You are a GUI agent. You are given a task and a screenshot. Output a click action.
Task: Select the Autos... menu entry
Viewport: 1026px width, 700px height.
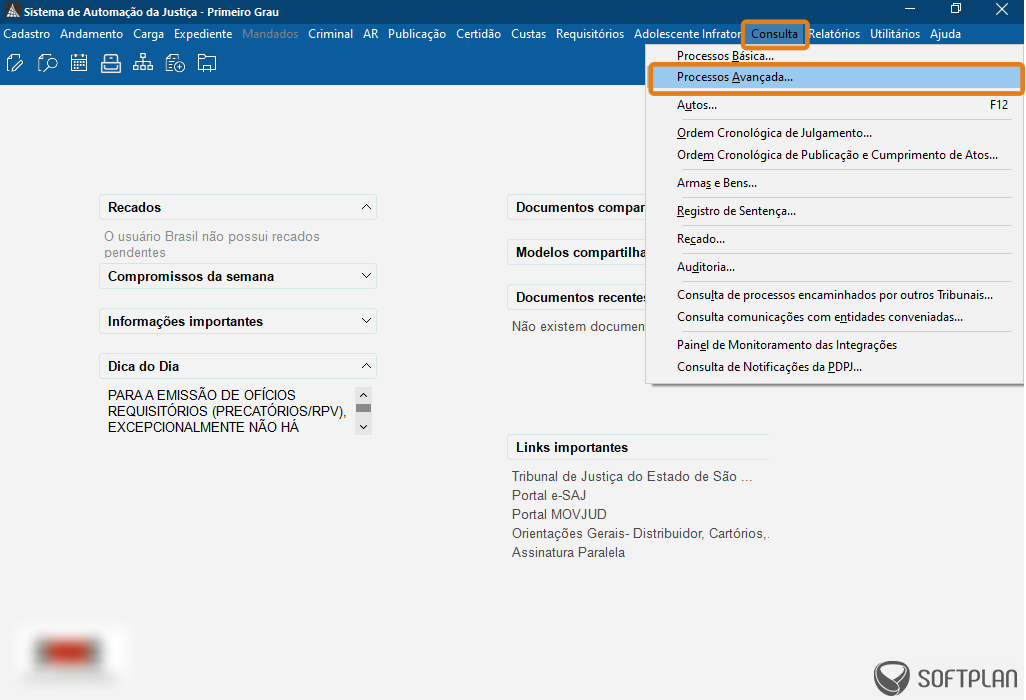pos(834,105)
